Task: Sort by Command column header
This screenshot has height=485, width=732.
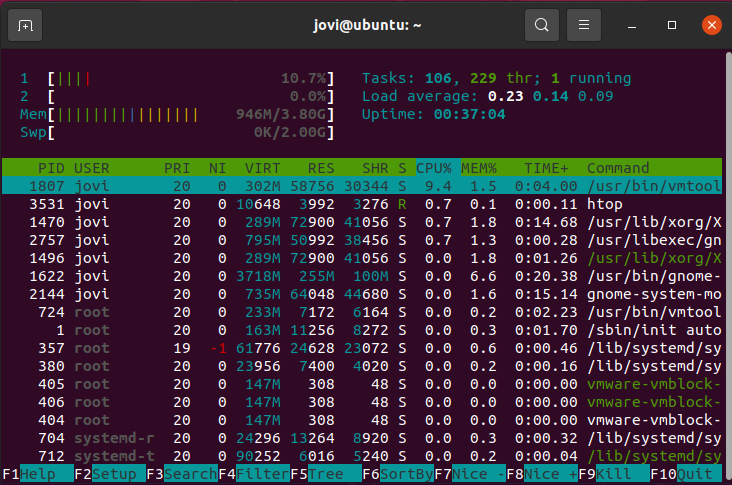Action: pyautogui.click(x=618, y=168)
